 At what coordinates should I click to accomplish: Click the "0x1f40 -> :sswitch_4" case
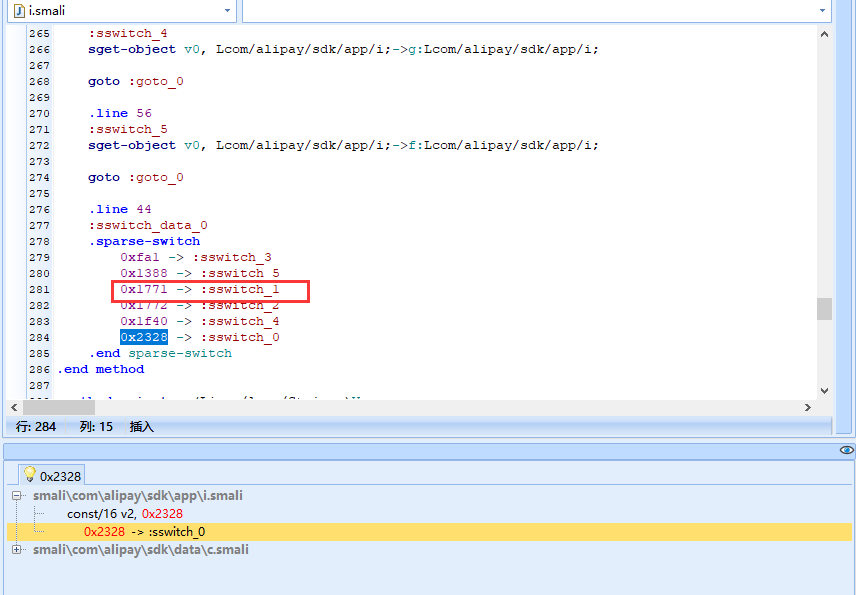tap(200, 321)
